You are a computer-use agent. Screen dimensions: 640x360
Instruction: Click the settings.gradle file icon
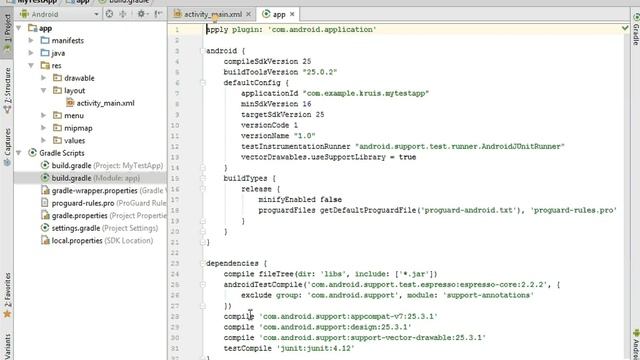click(45, 228)
